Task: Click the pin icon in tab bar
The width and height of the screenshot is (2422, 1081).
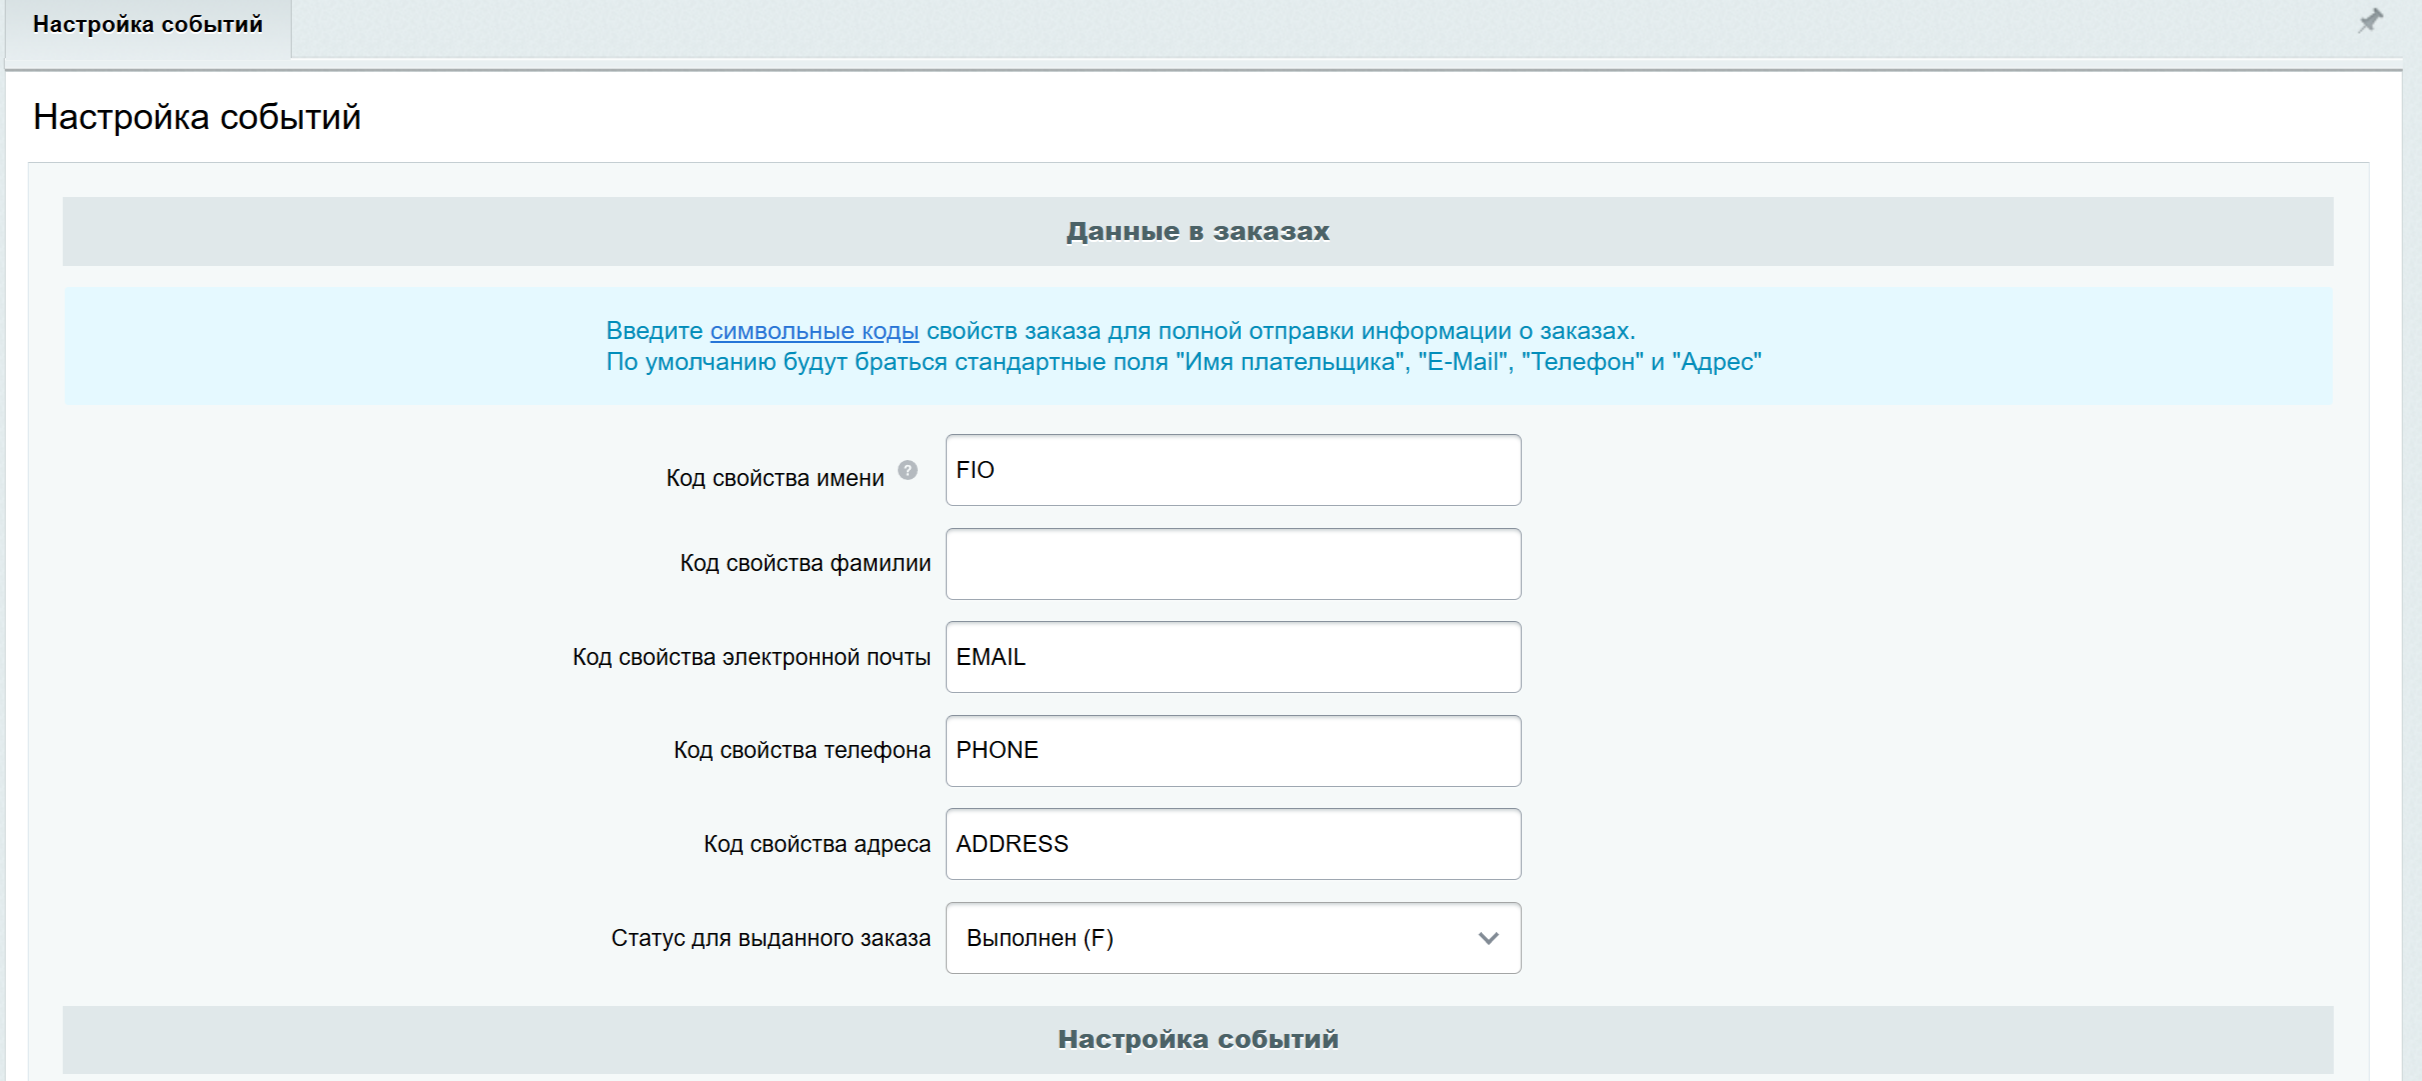Action: (2370, 21)
